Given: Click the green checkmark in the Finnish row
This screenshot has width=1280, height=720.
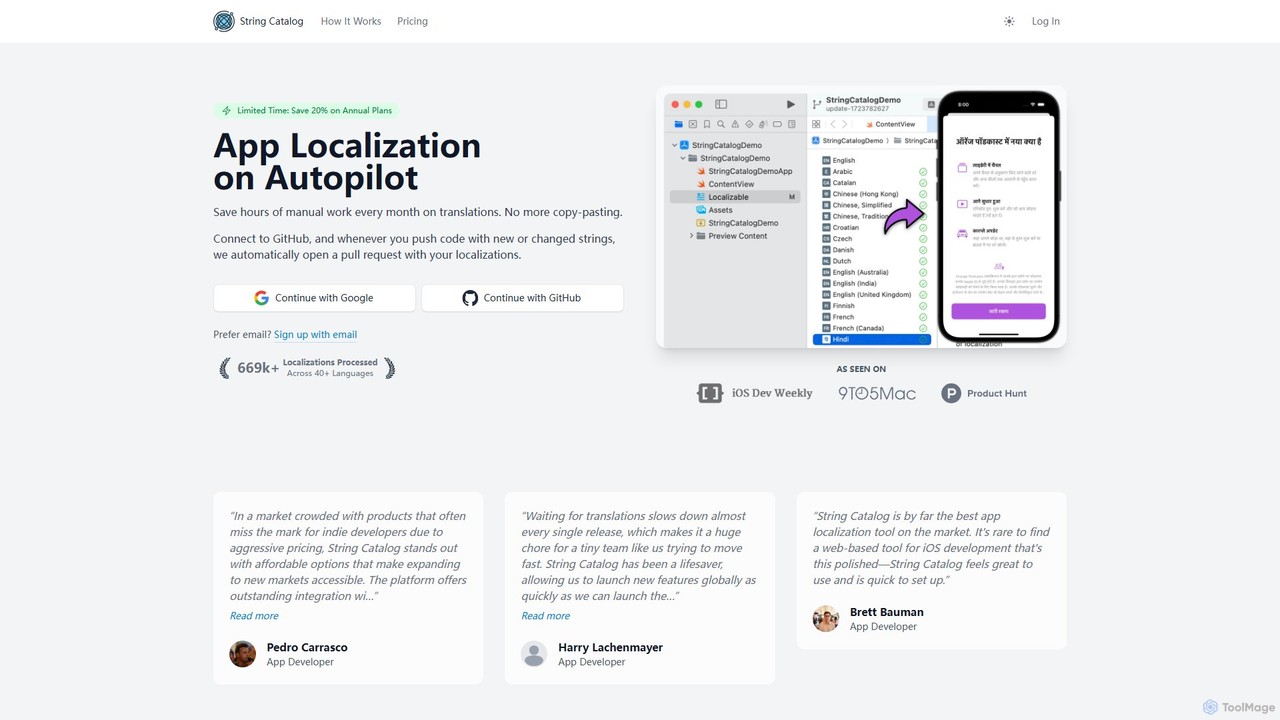Looking at the screenshot, I should point(923,306).
